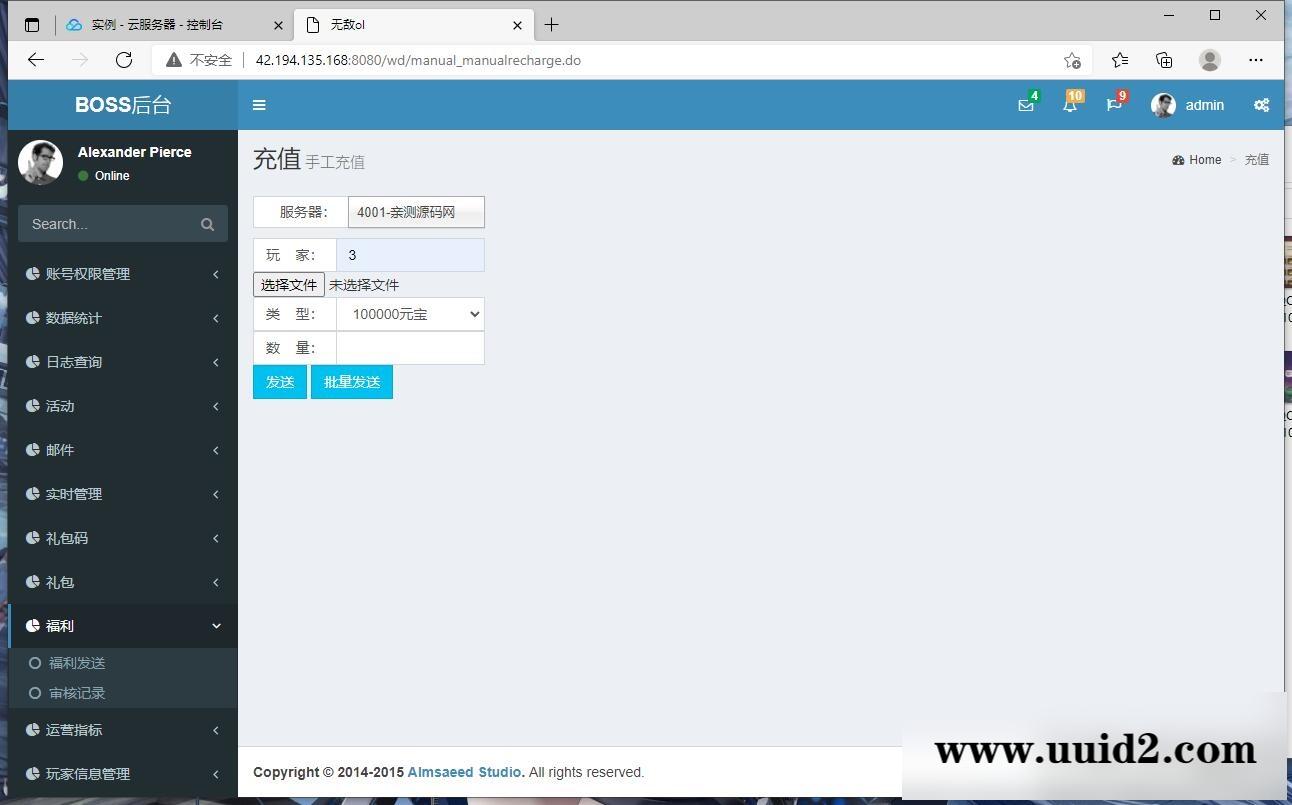
Task: Click the search magnifier in the sidebar
Action: click(x=207, y=224)
